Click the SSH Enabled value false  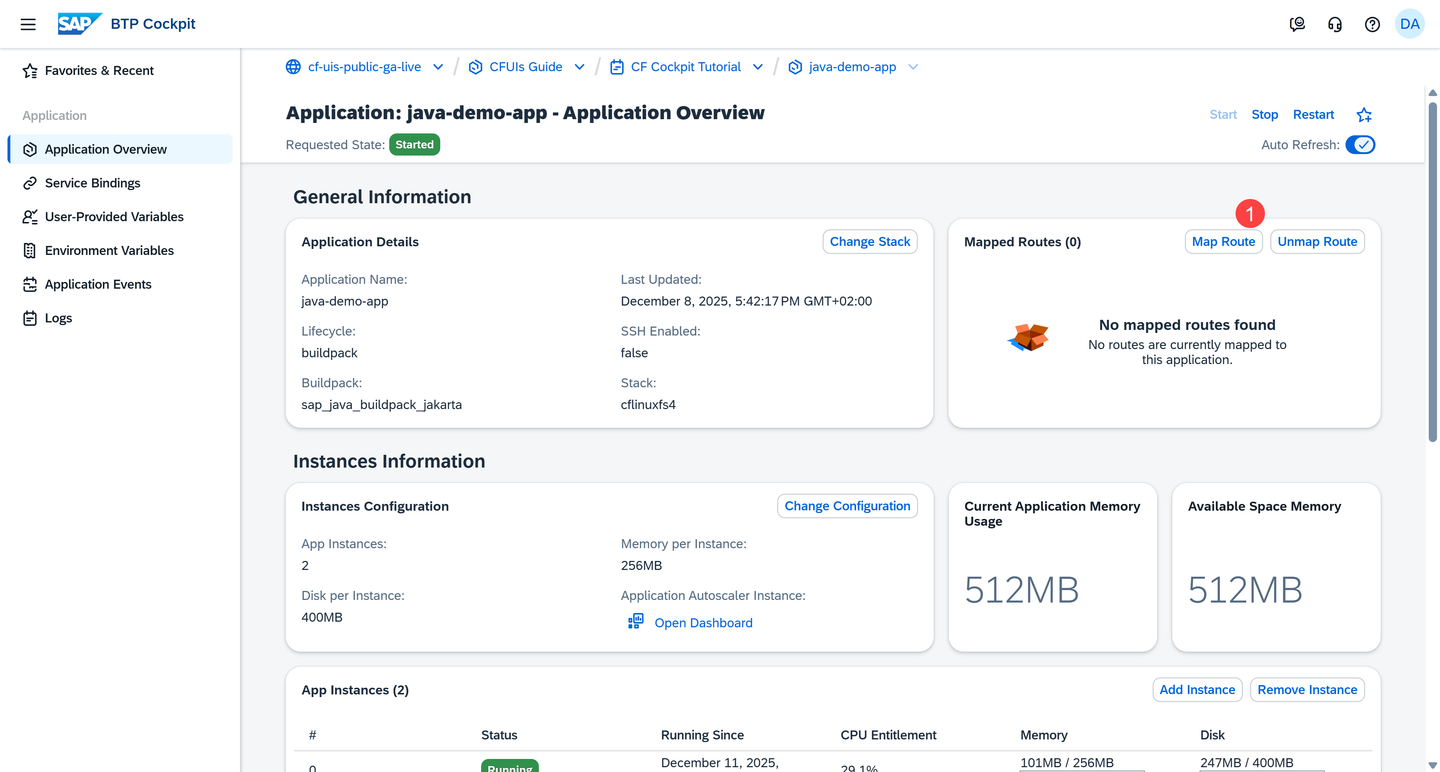634,353
